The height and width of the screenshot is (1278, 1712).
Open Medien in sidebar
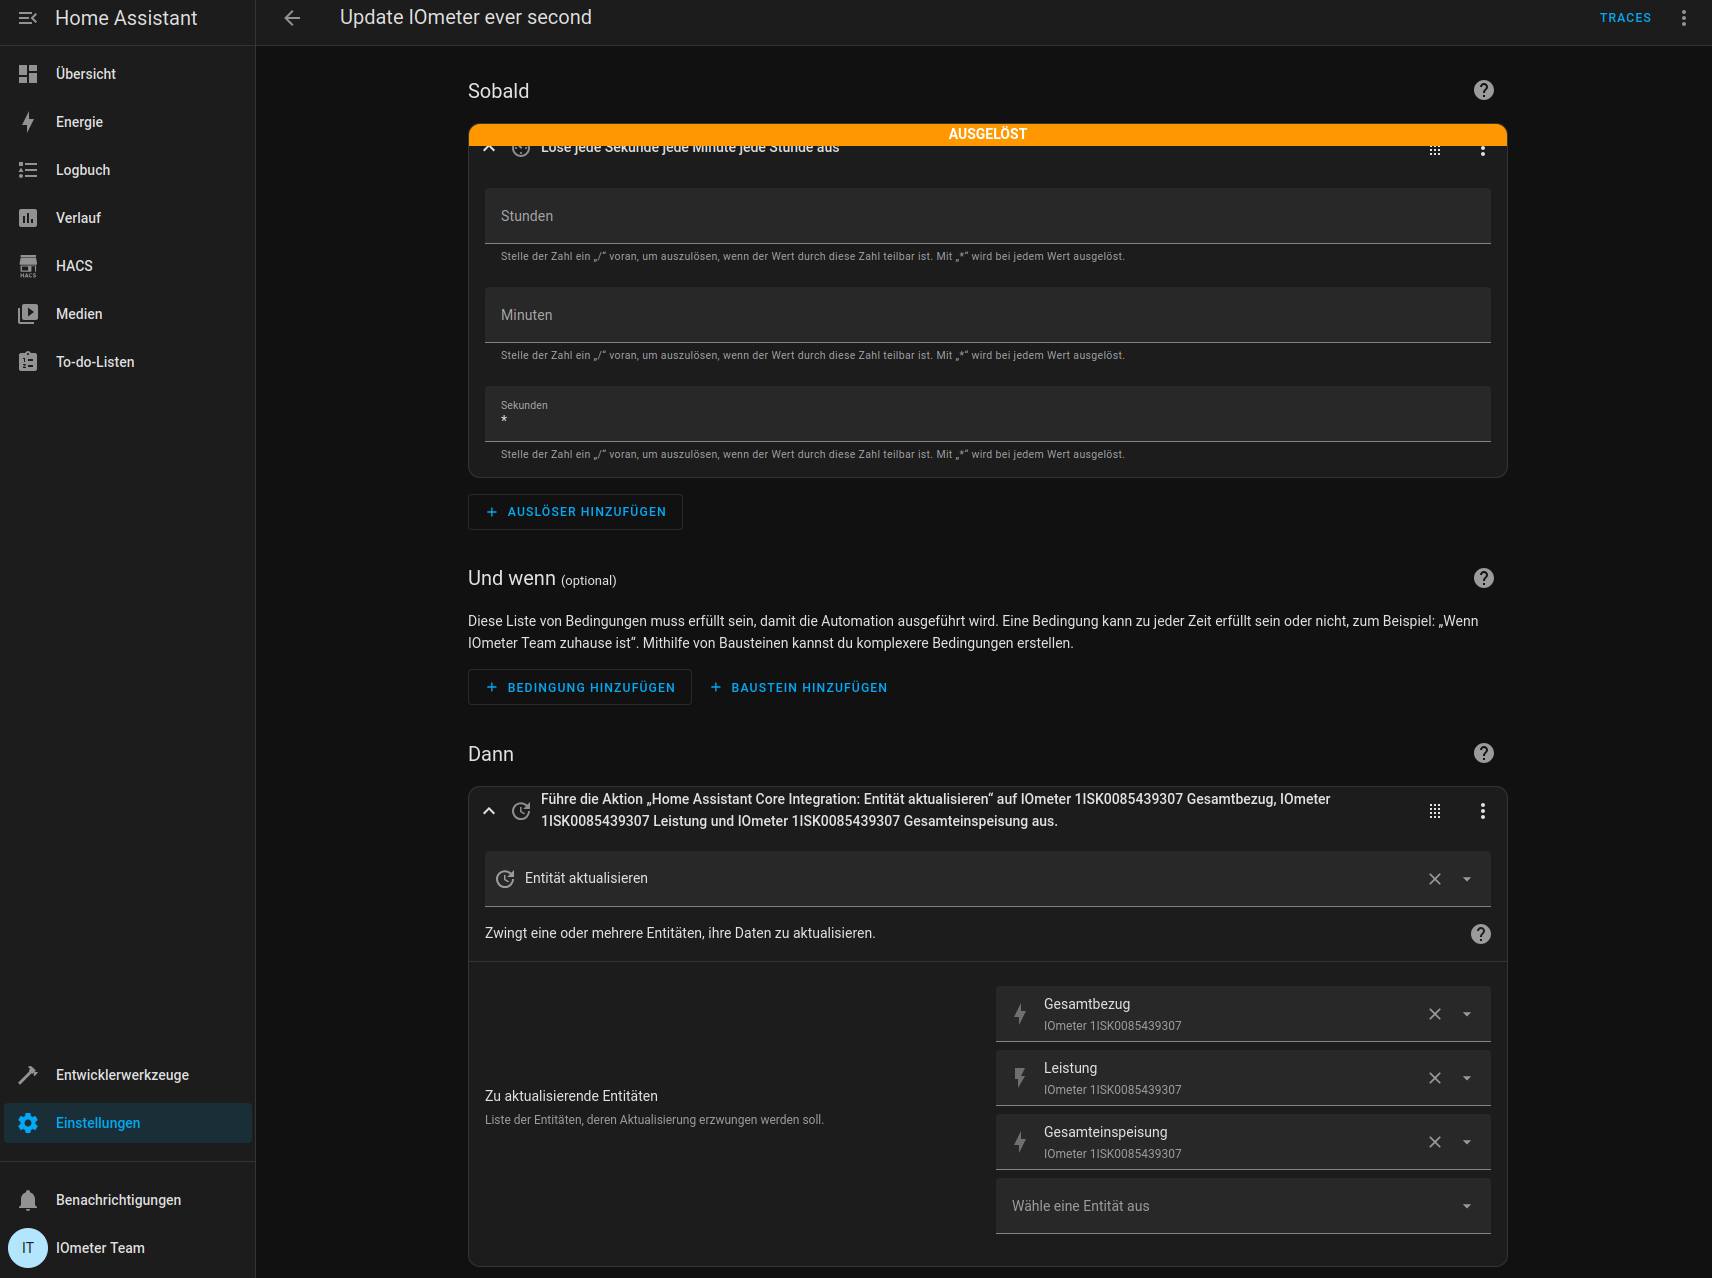[128, 314]
